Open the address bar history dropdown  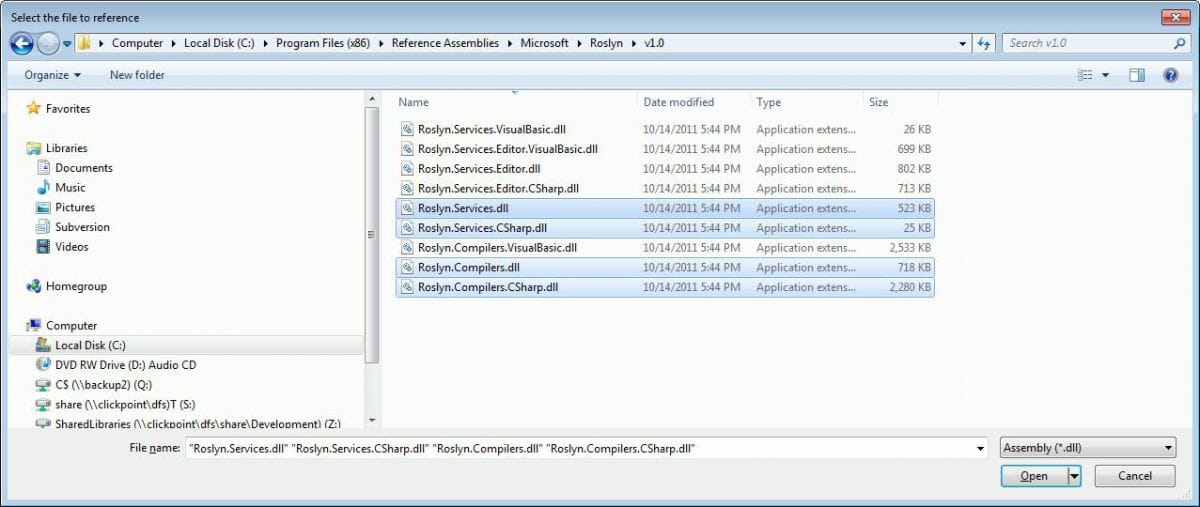[962, 43]
